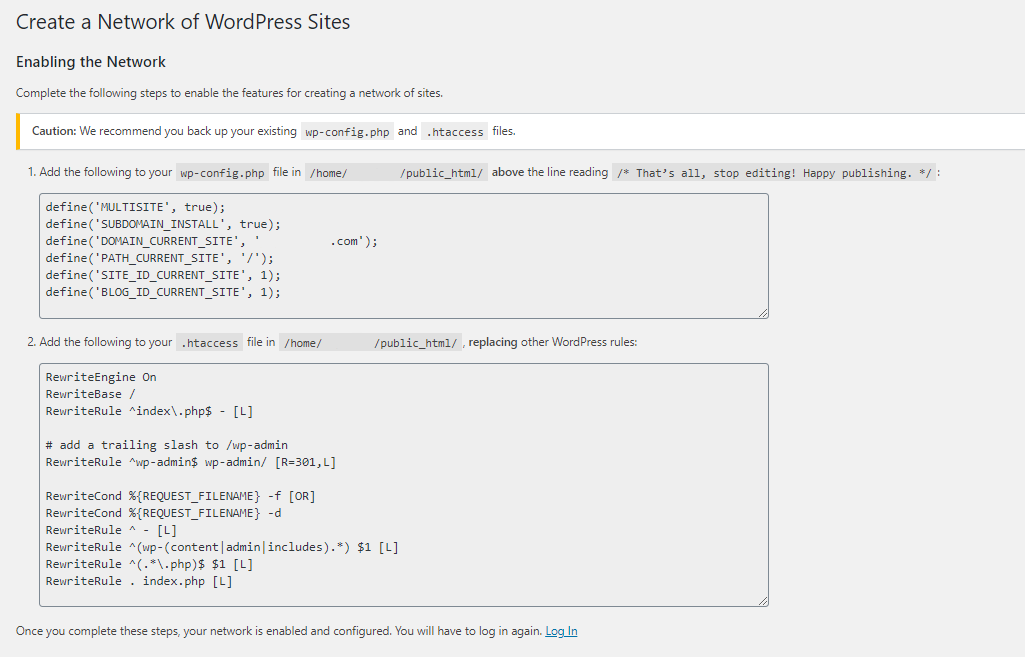Screen dimensions: 1025x657
Task: Select the Create a Network of WordPress Sites heading
Action: point(182,21)
